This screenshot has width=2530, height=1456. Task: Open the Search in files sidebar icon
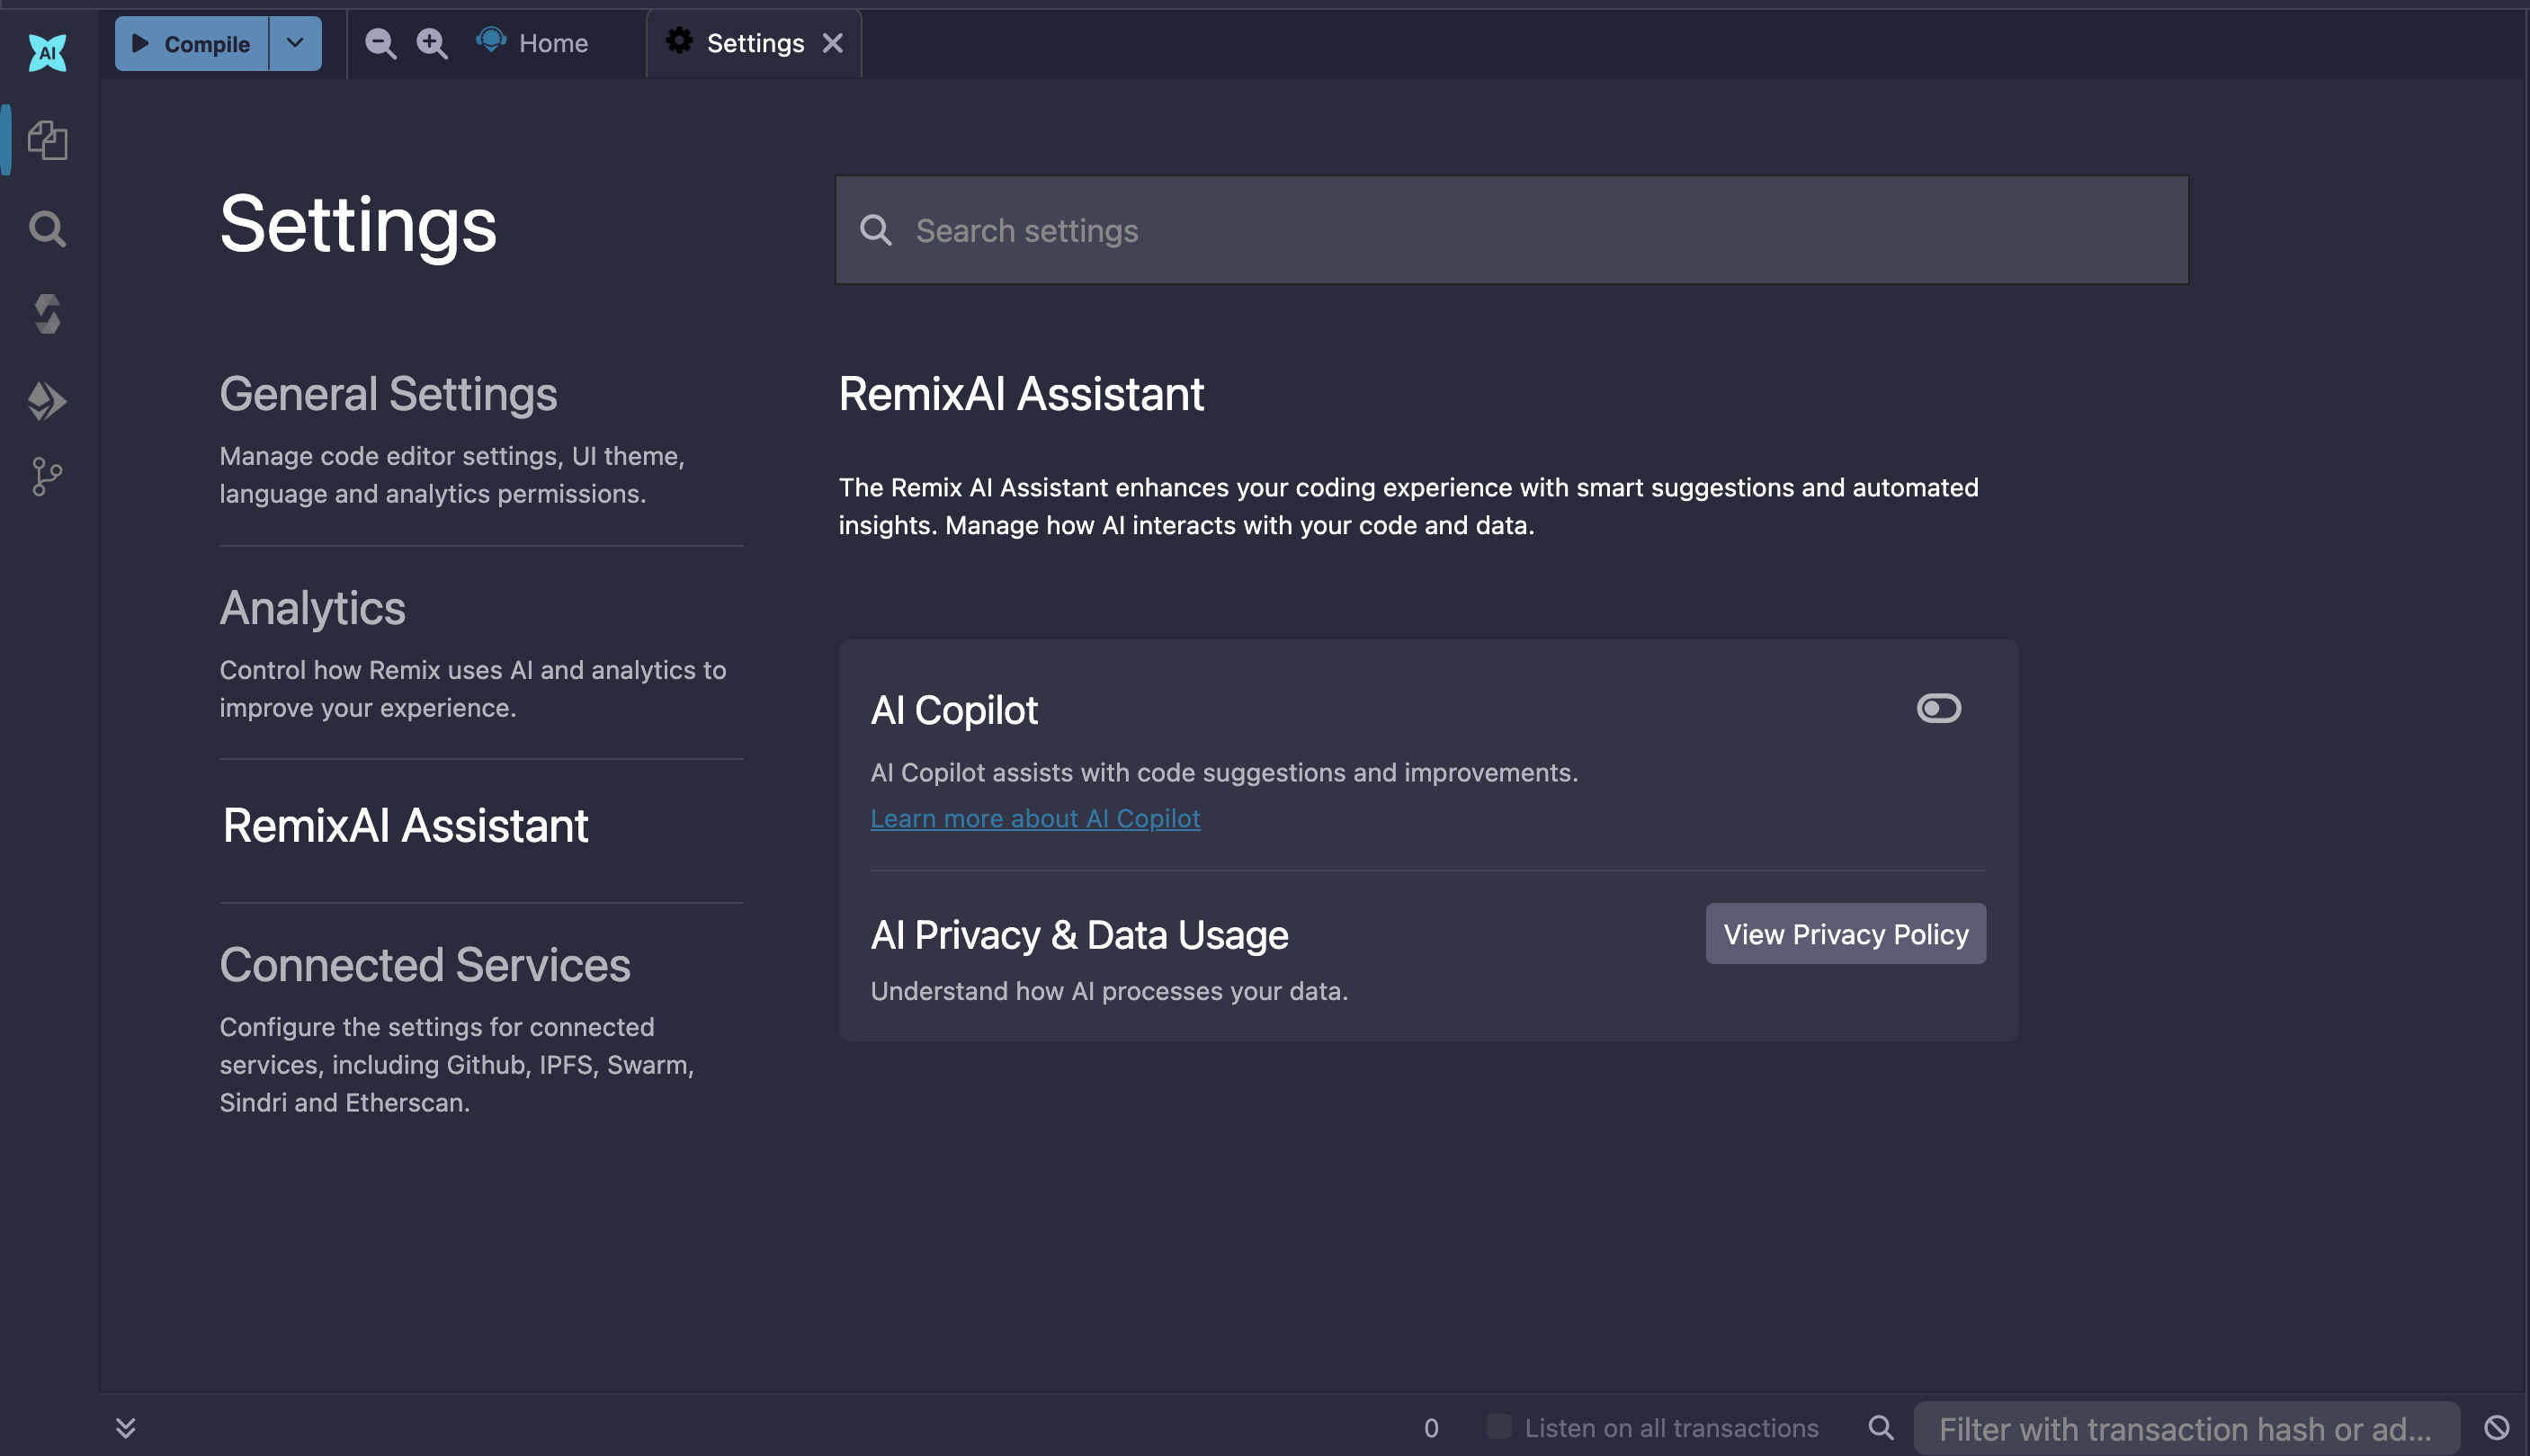click(47, 229)
